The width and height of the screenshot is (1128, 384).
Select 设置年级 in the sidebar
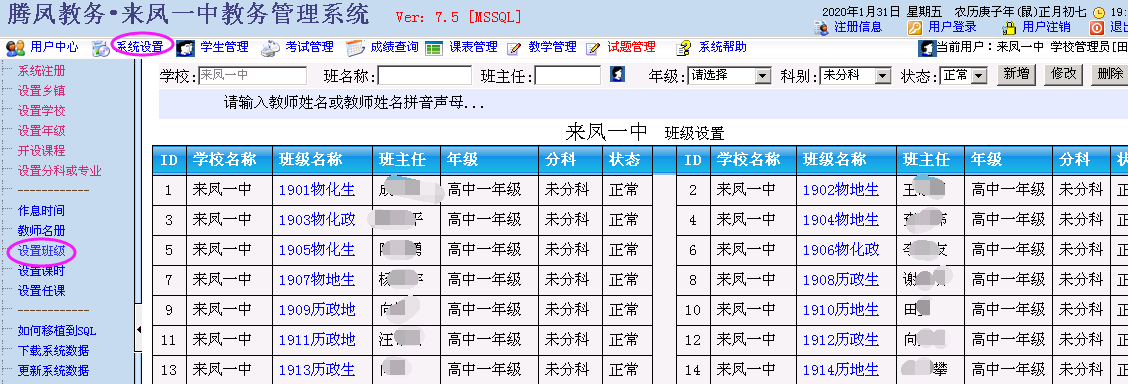click(x=41, y=131)
